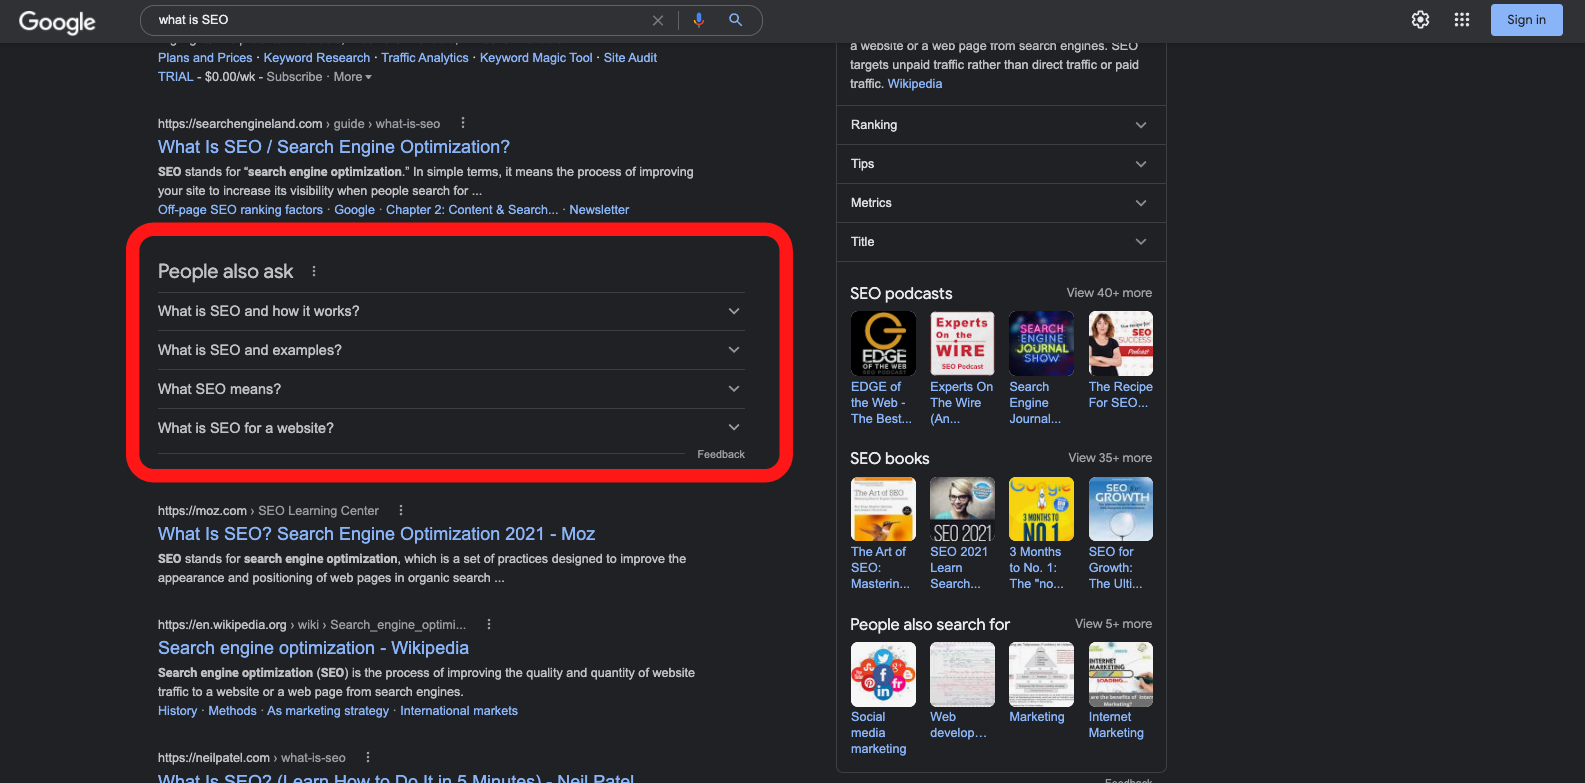1585x783 pixels.
Task: Click the Wikipedia link in knowledge panel
Action: (x=915, y=84)
